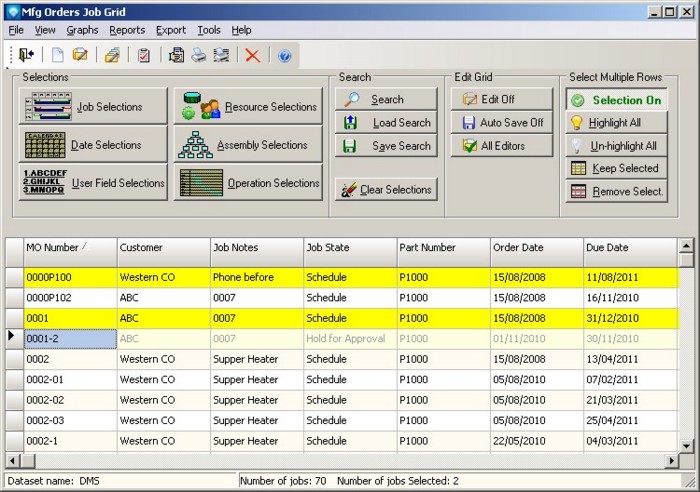This screenshot has height=492, width=700.
Task: Open the Export menu
Action: click(171, 30)
